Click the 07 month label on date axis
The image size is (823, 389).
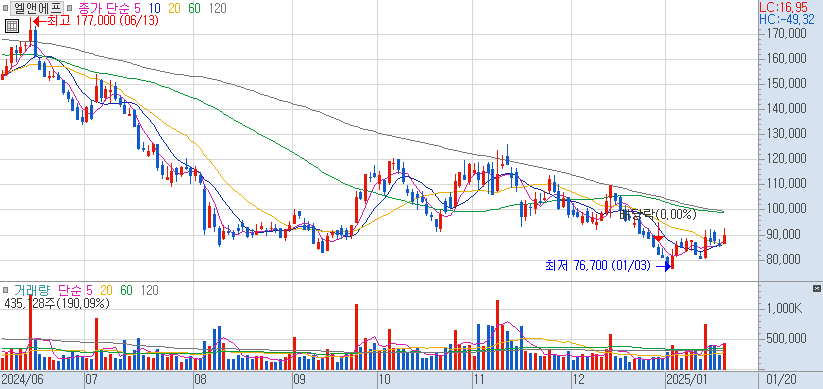92,379
